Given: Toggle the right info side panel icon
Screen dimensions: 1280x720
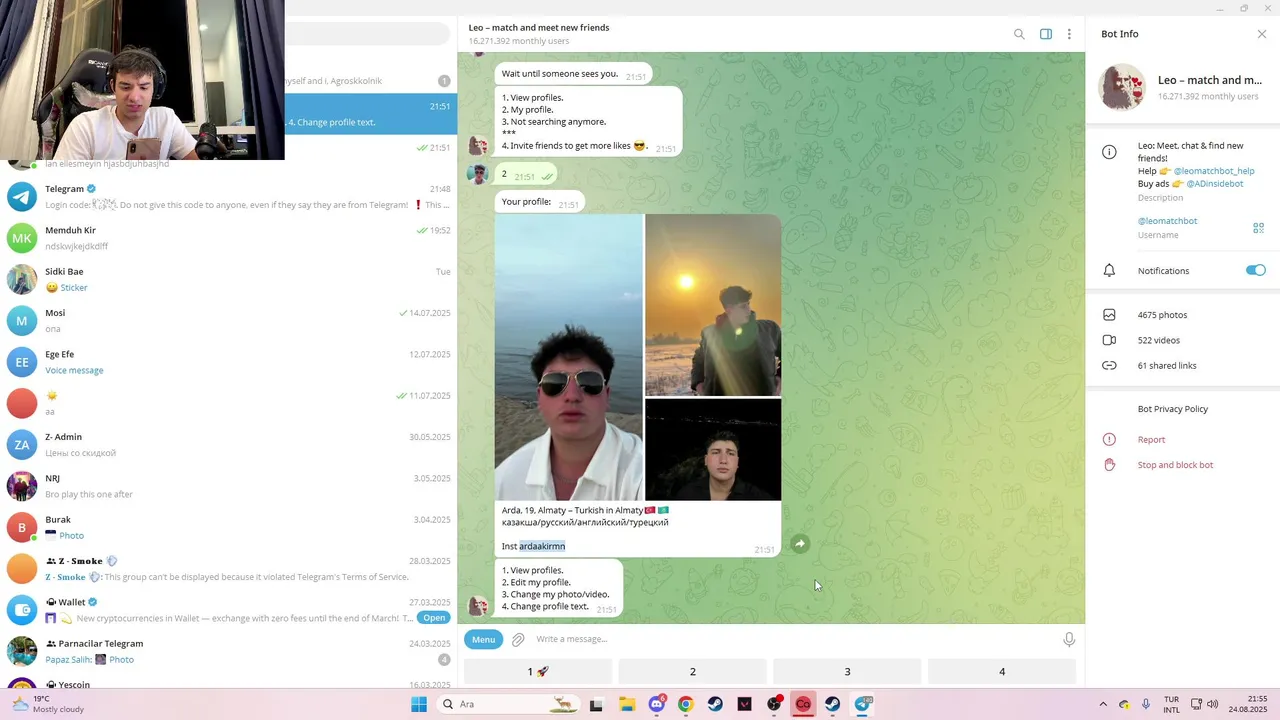Looking at the screenshot, I should pyautogui.click(x=1046, y=34).
